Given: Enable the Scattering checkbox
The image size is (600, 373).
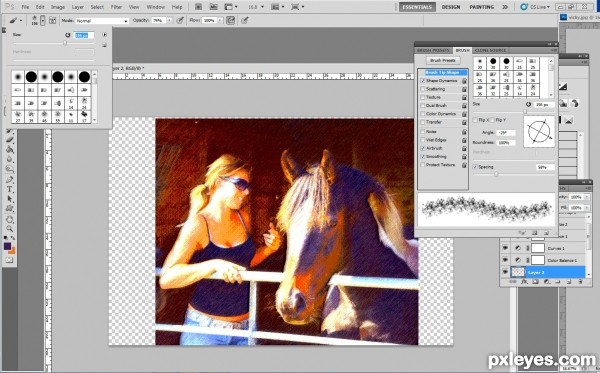Looking at the screenshot, I should coord(423,89).
